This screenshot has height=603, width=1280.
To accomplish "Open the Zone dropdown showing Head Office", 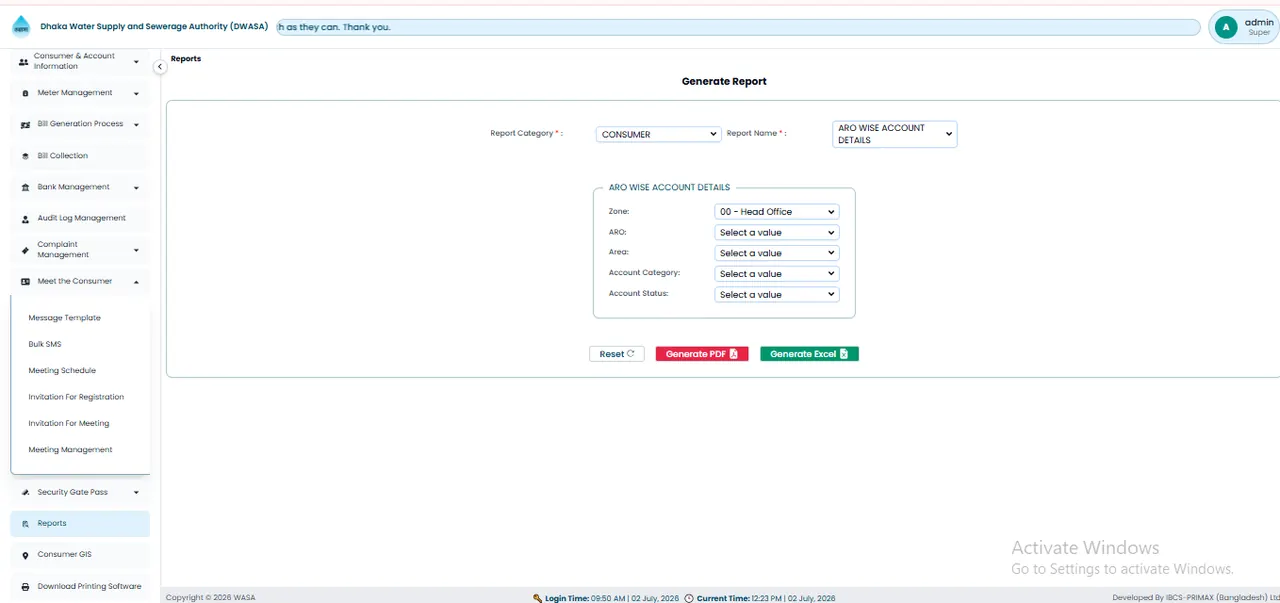I will click(777, 212).
